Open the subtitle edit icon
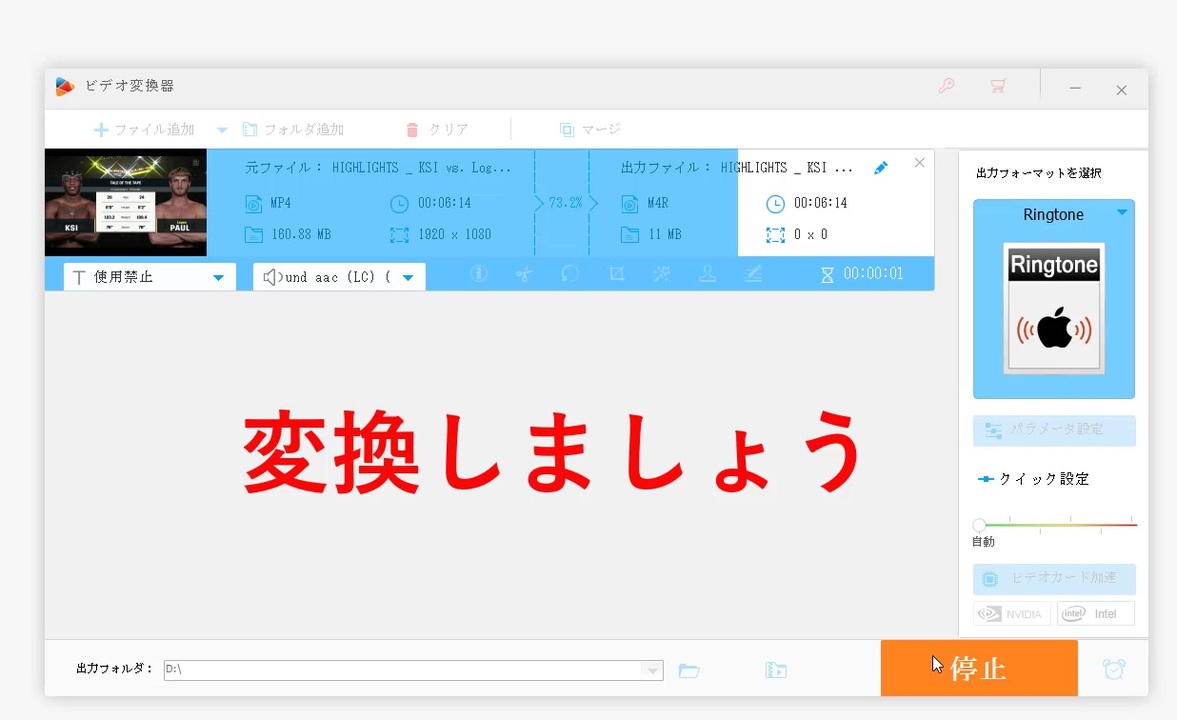Image resolution: width=1177 pixels, height=720 pixels. click(x=753, y=274)
